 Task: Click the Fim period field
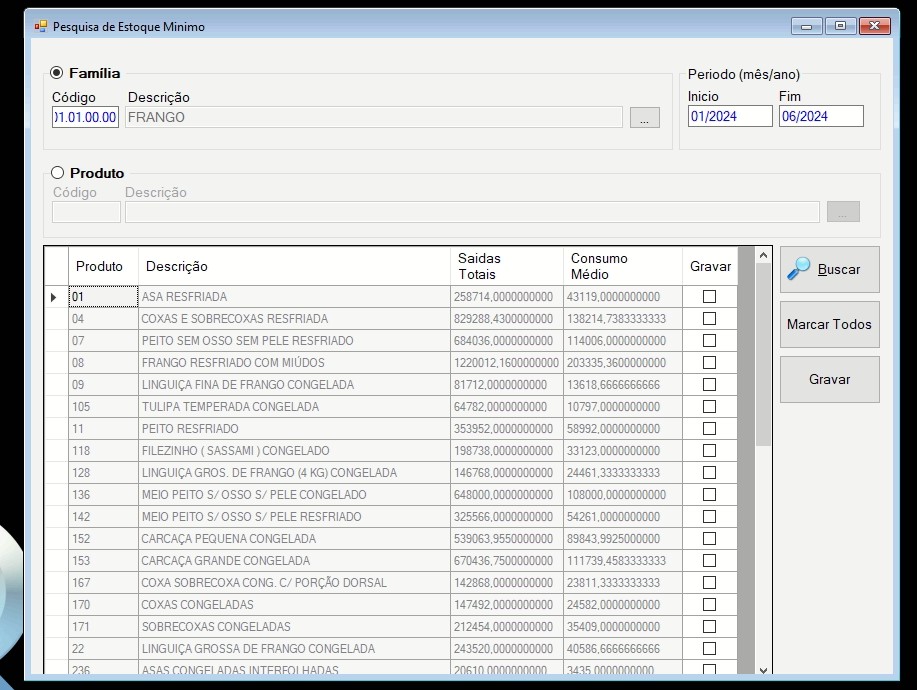click(x=821, y=116)
